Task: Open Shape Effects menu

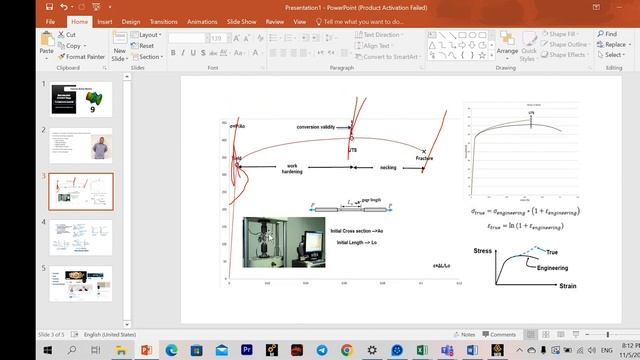Action: point(565,54)
